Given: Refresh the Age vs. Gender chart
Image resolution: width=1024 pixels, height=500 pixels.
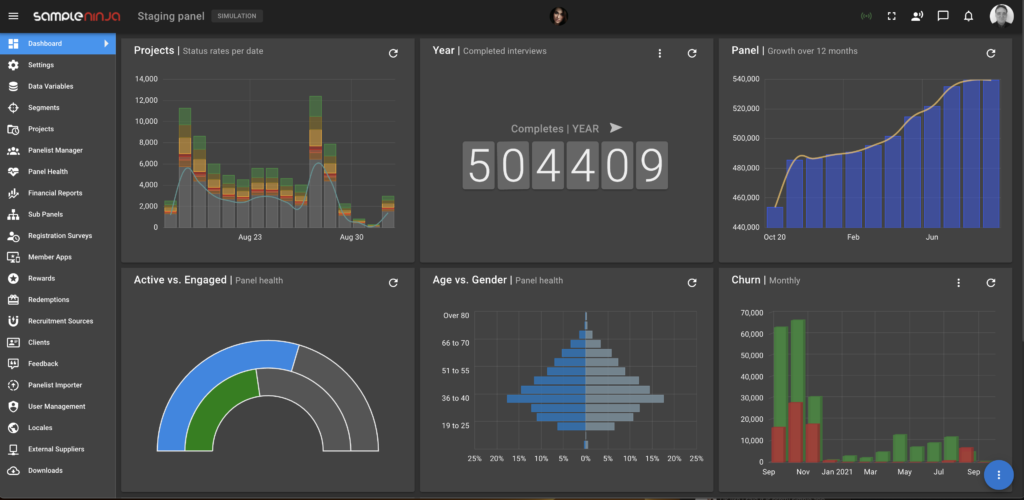Looking at the screenshot, I should pos(692,283).
